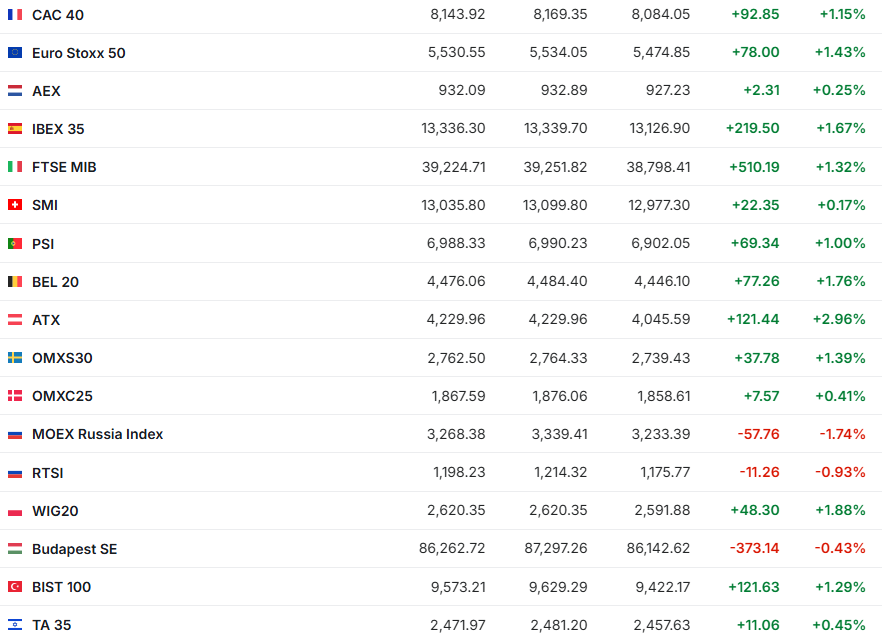
Task: Click the Israeli flag icon beside TA 35
Action: click(15, 625)
